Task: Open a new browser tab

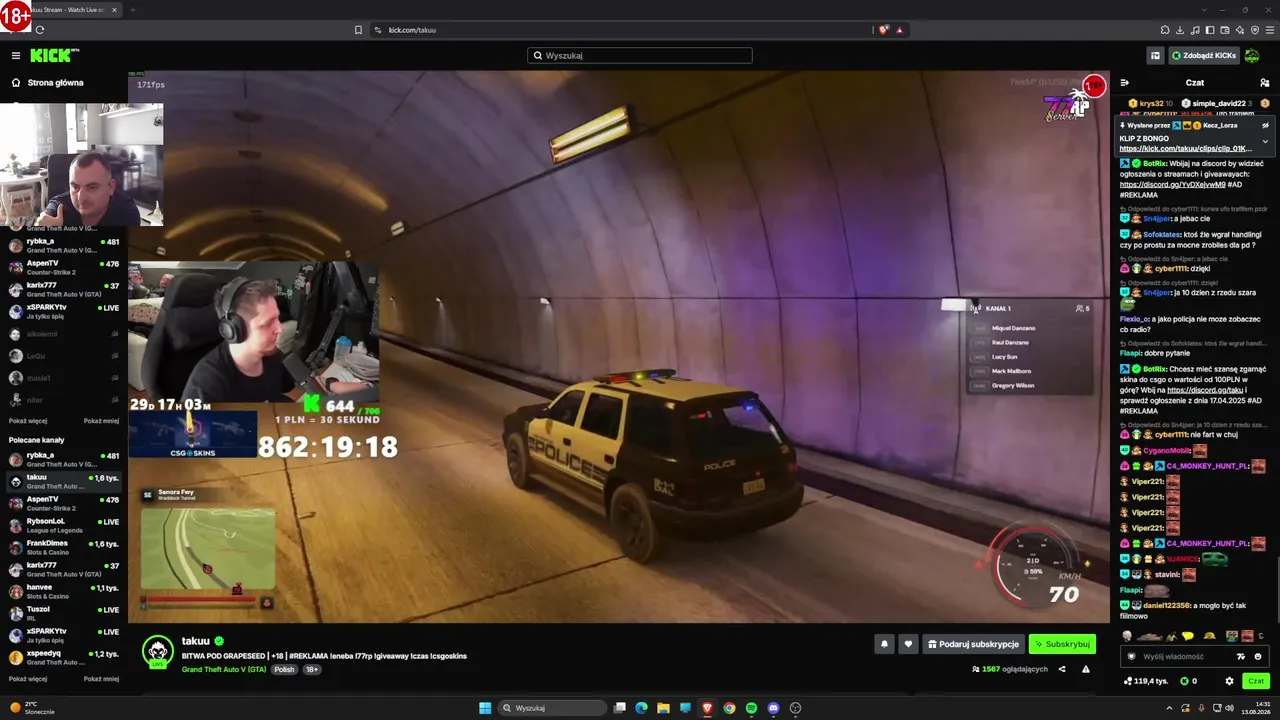Action: (132, 10)
